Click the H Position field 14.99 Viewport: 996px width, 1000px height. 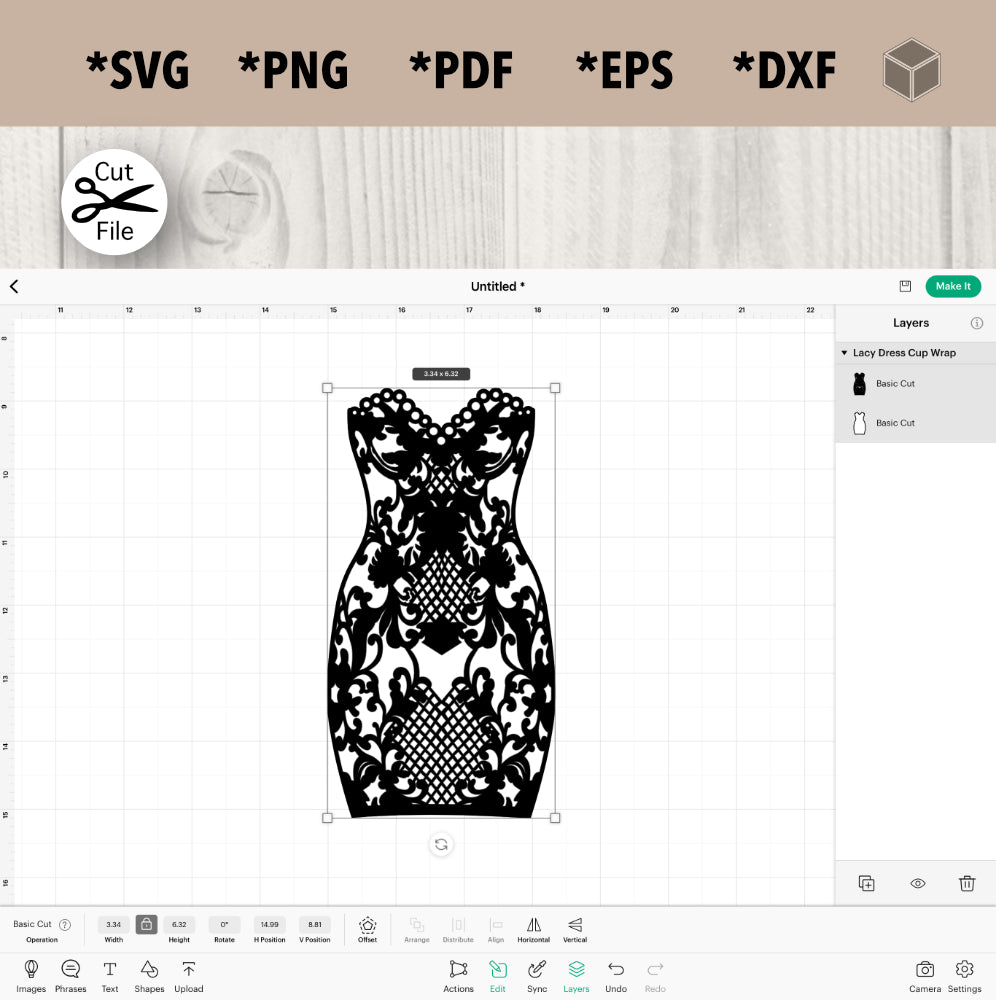pos(269,924)
